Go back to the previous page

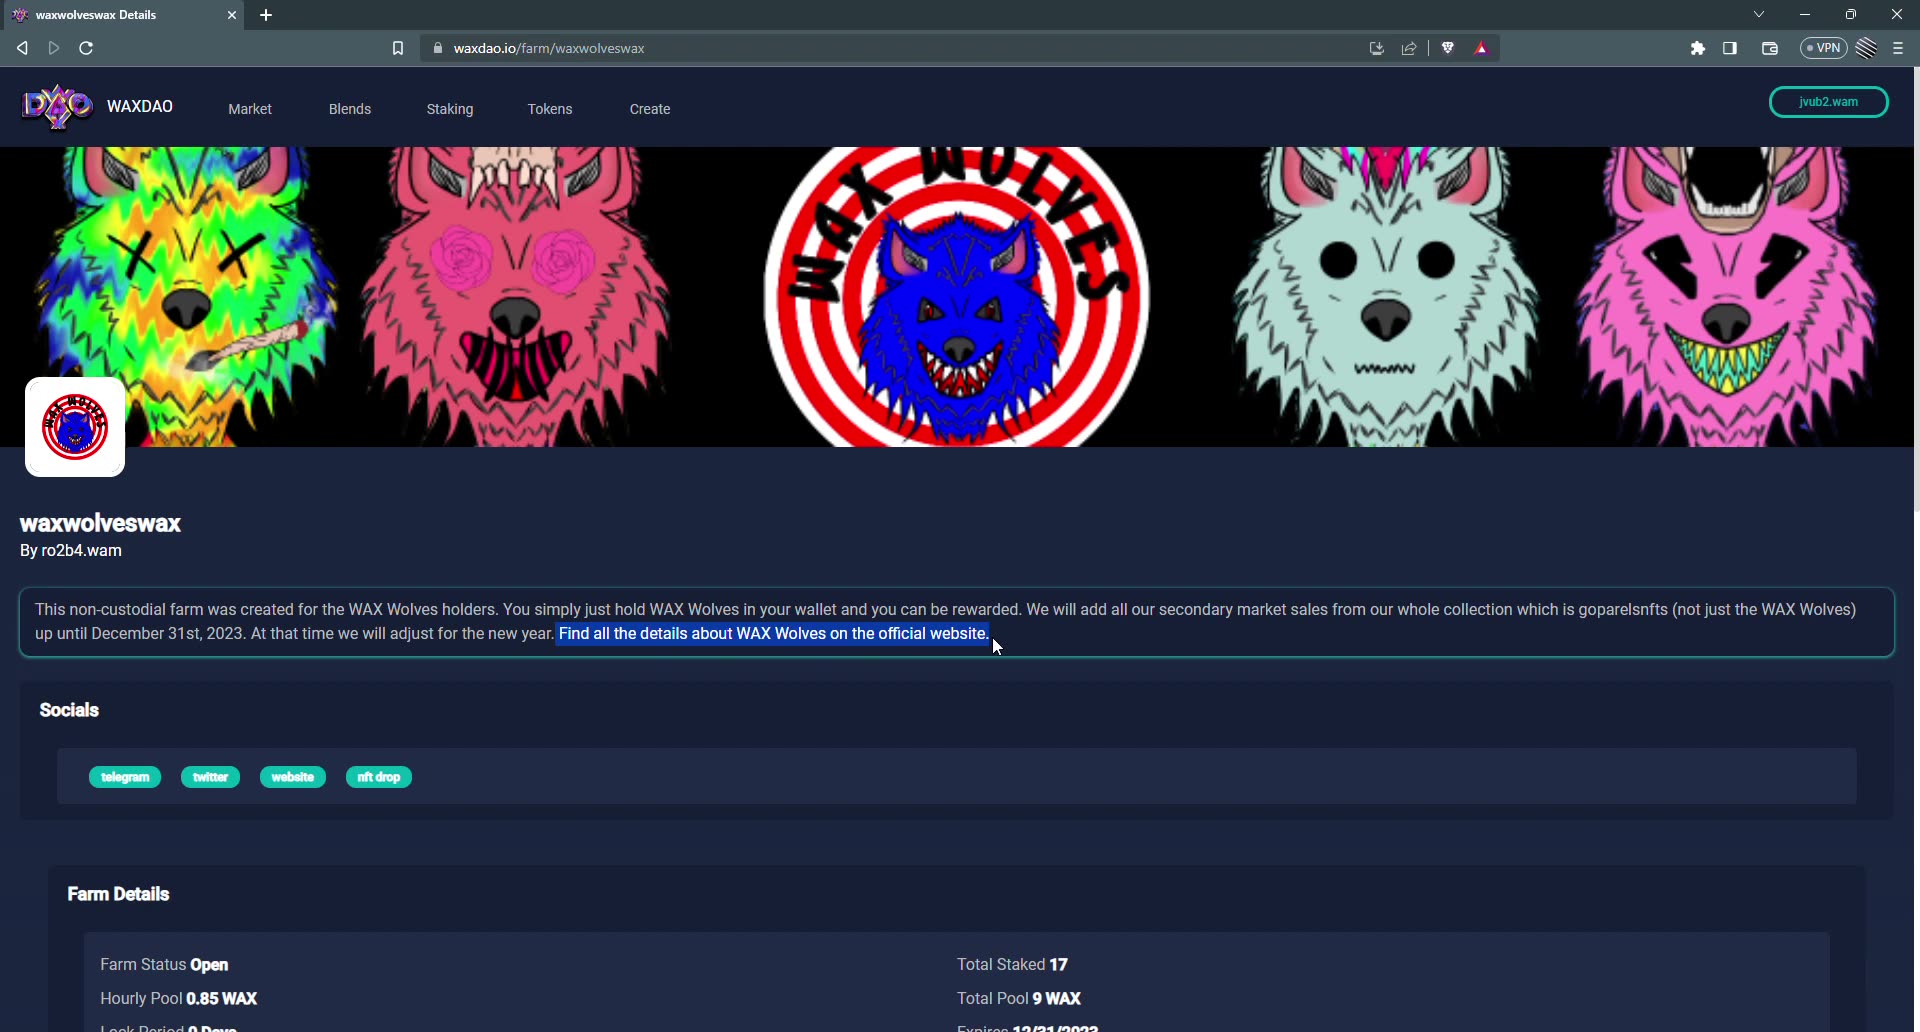pos(22,48)
